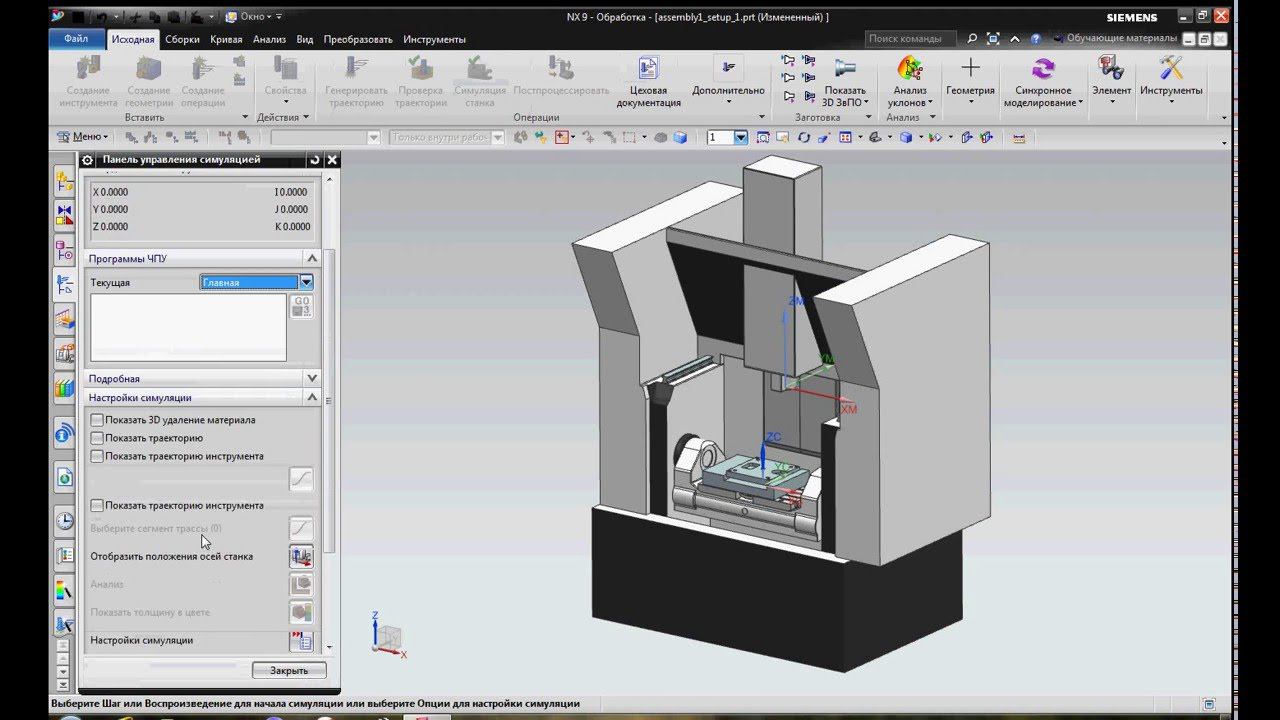Toggle the Показать траекторию checkbox
The height and width of the screenshot is (720, 1280).
(97, 438)
